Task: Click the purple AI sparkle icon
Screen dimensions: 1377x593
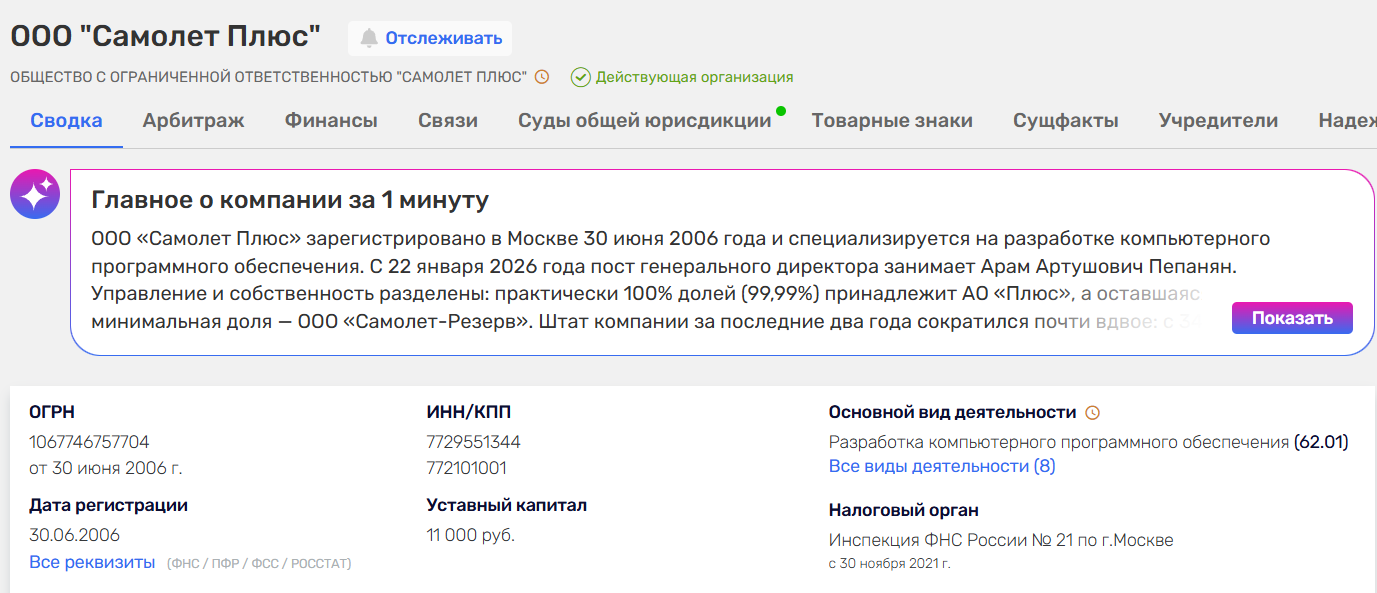Action: [x=35, y=194]
